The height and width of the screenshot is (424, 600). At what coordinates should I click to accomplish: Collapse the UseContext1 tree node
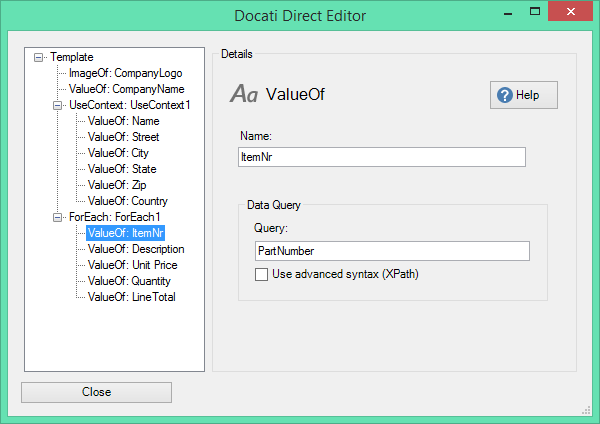(x=57, y=105)
